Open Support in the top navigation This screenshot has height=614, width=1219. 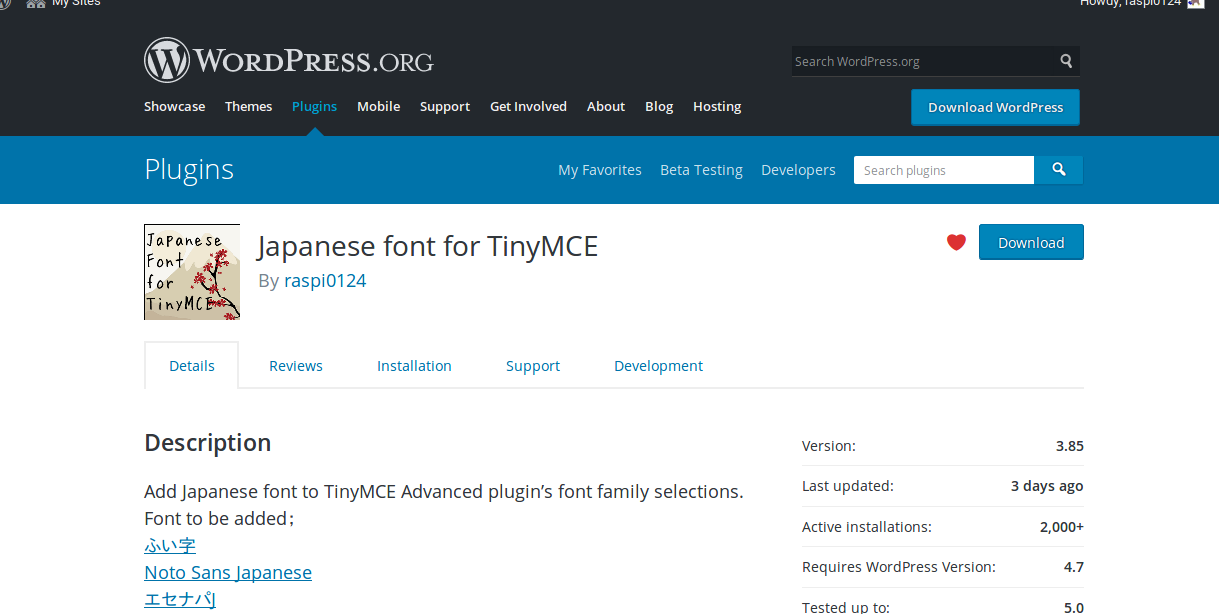(445, 106)
